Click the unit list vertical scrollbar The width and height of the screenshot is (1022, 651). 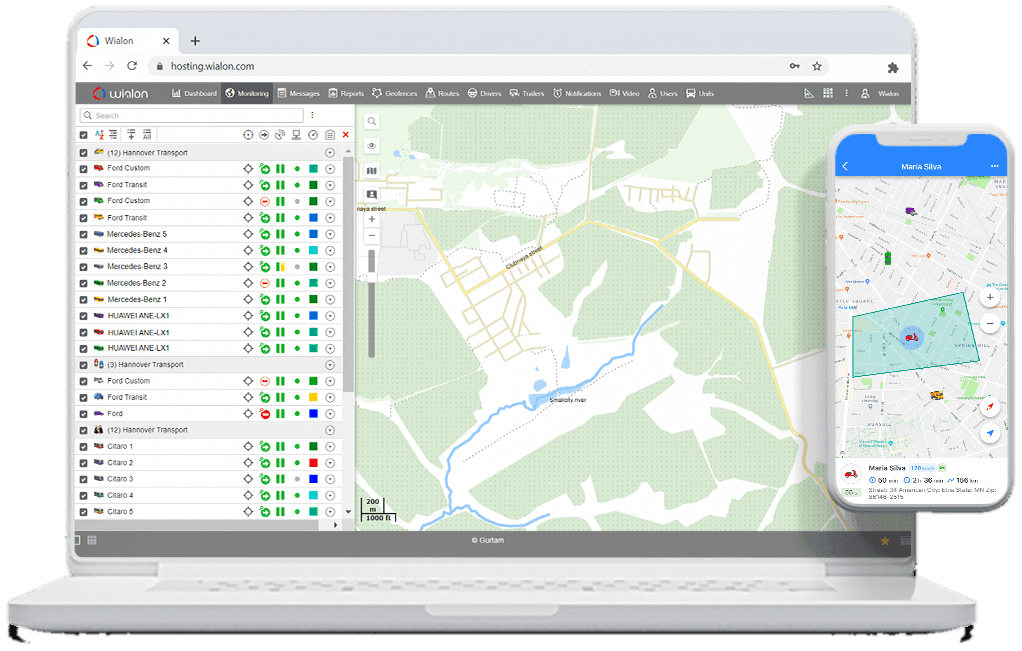348,274
